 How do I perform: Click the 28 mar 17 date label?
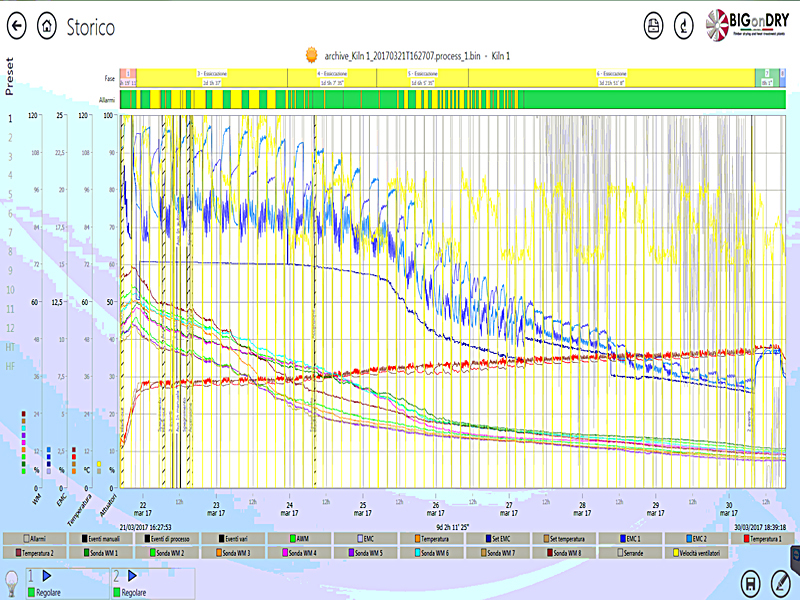click(x=582, y=509)
